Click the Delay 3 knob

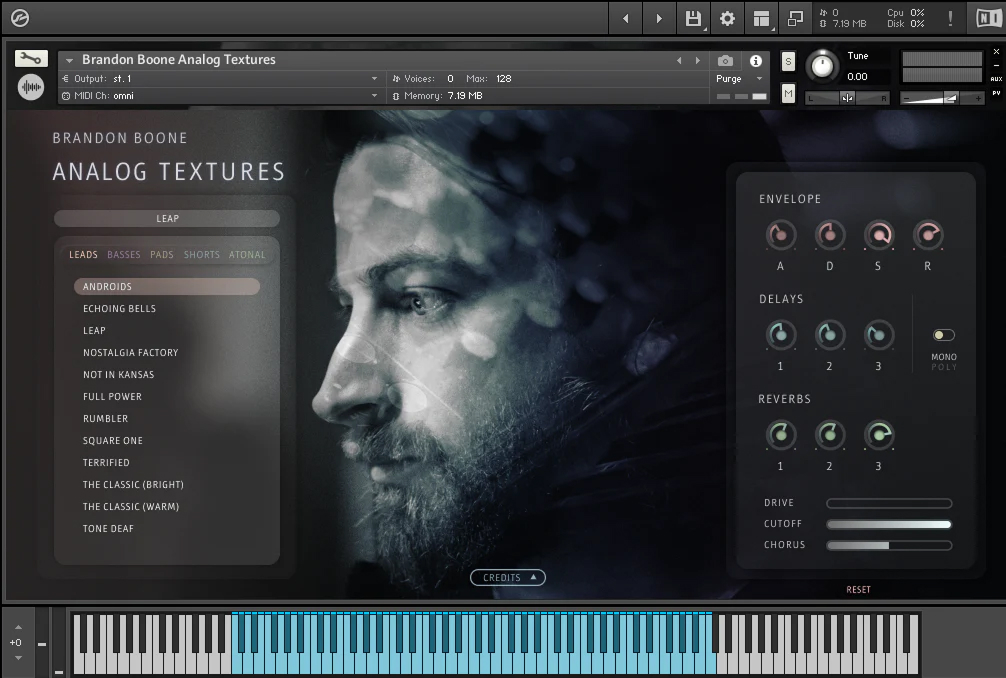(x=878, y=335)
